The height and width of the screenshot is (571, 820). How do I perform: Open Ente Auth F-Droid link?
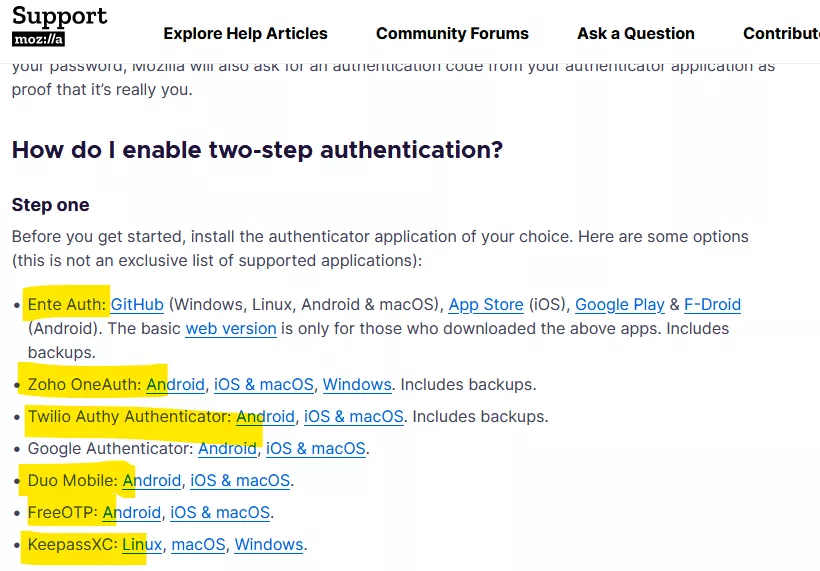tap(712, 304)
